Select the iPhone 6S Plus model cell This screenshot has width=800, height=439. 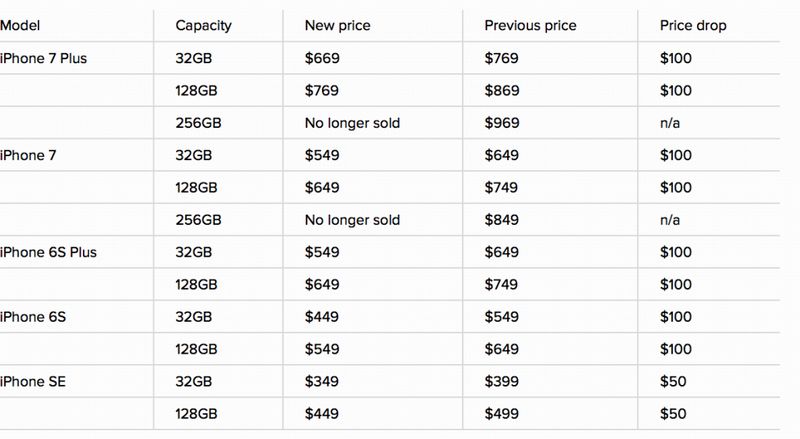click(x=48, y=252)
